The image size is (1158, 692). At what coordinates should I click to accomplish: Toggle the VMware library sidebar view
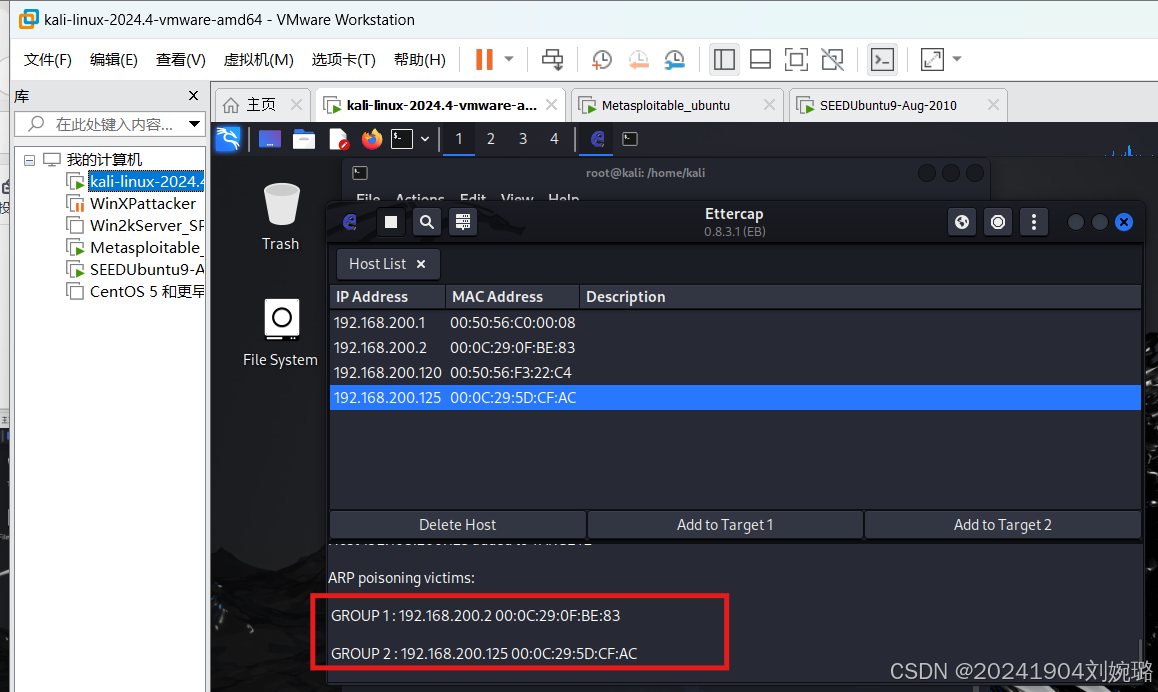(724, 59)
